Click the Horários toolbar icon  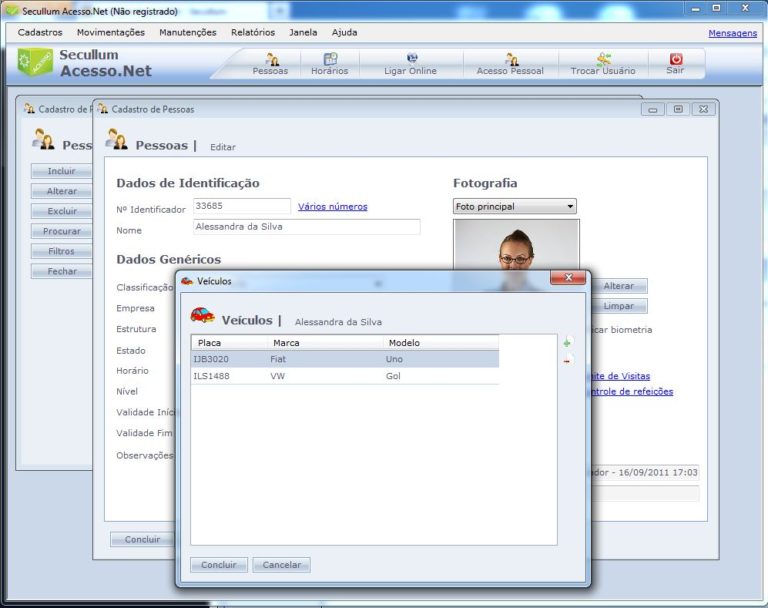click(x=329, y=64)
